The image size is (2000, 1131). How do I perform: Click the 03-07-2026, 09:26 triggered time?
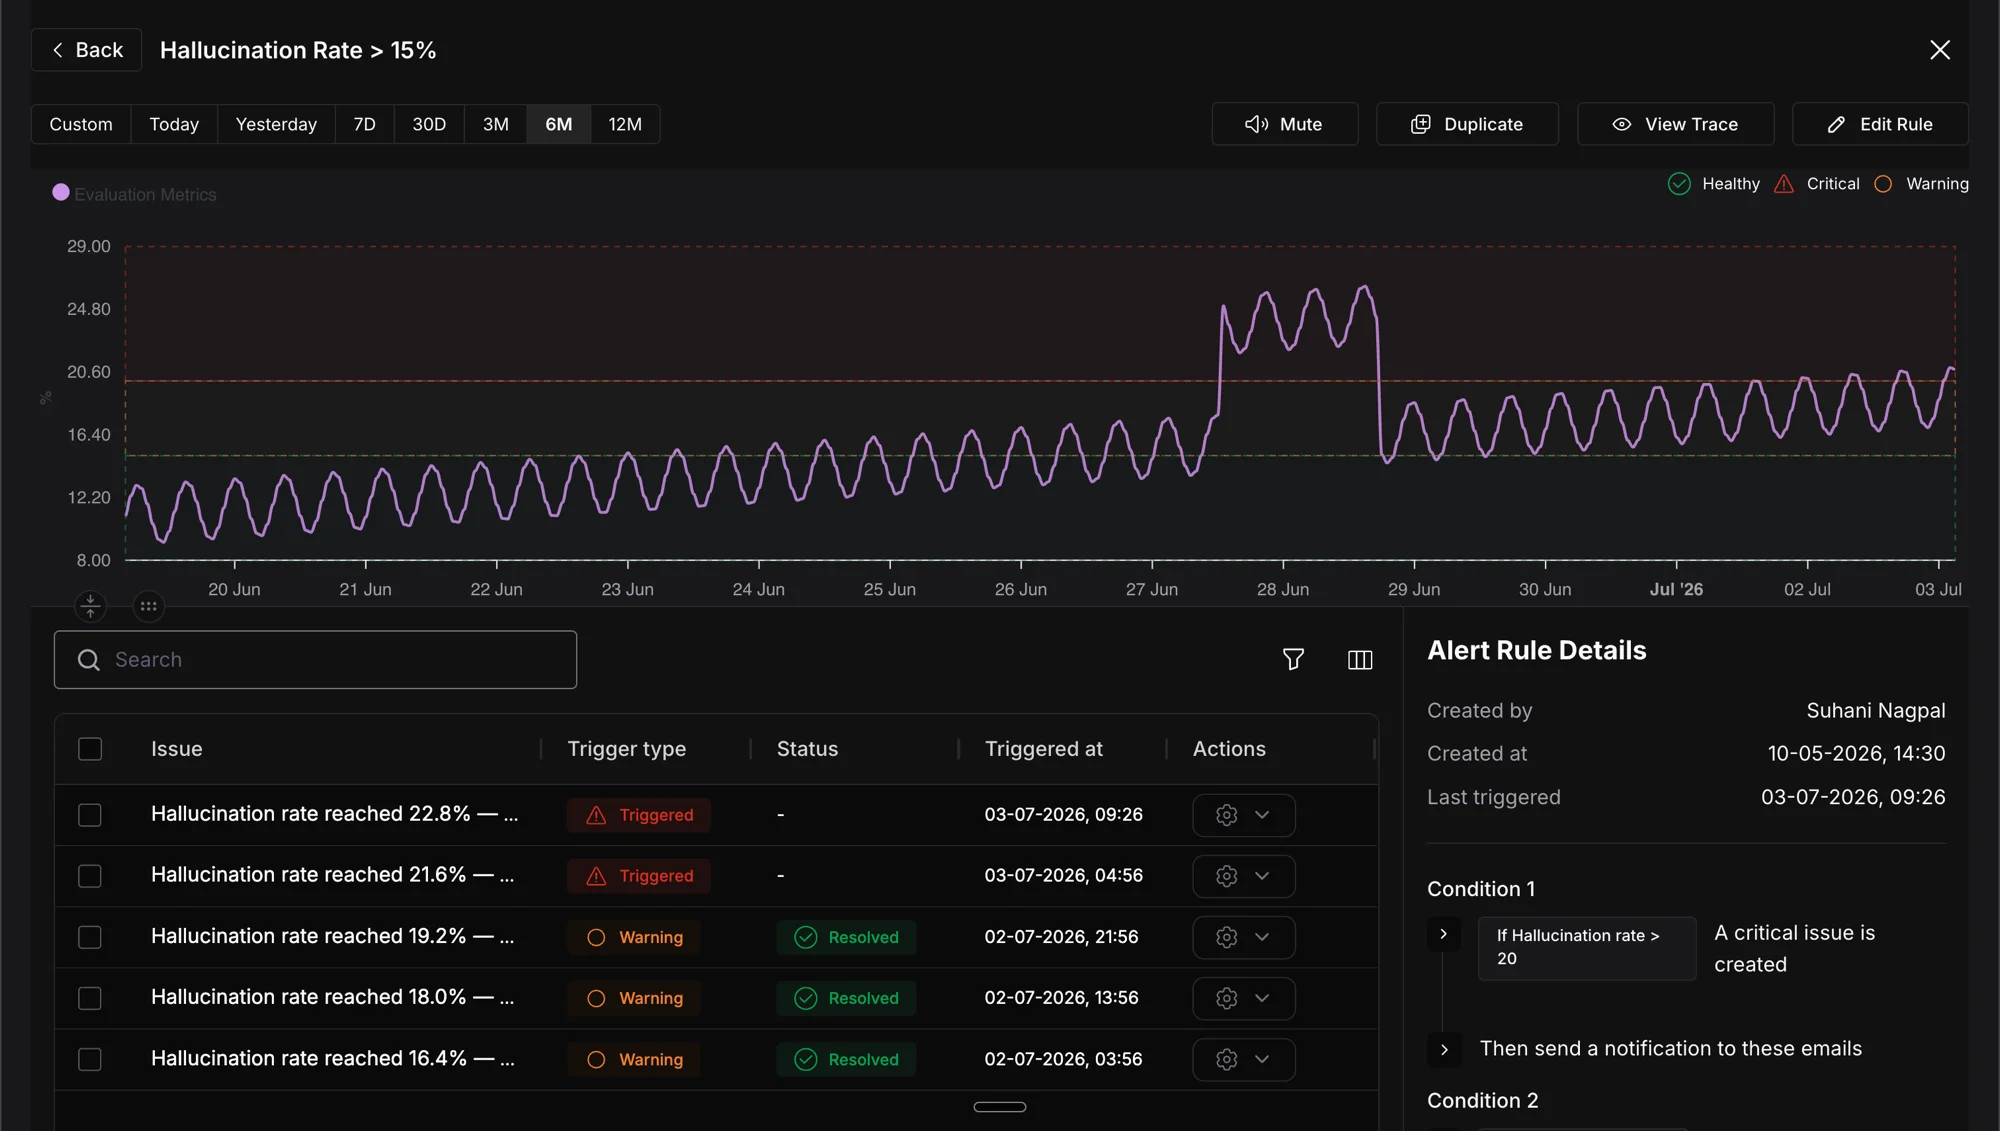[1063, 814]
